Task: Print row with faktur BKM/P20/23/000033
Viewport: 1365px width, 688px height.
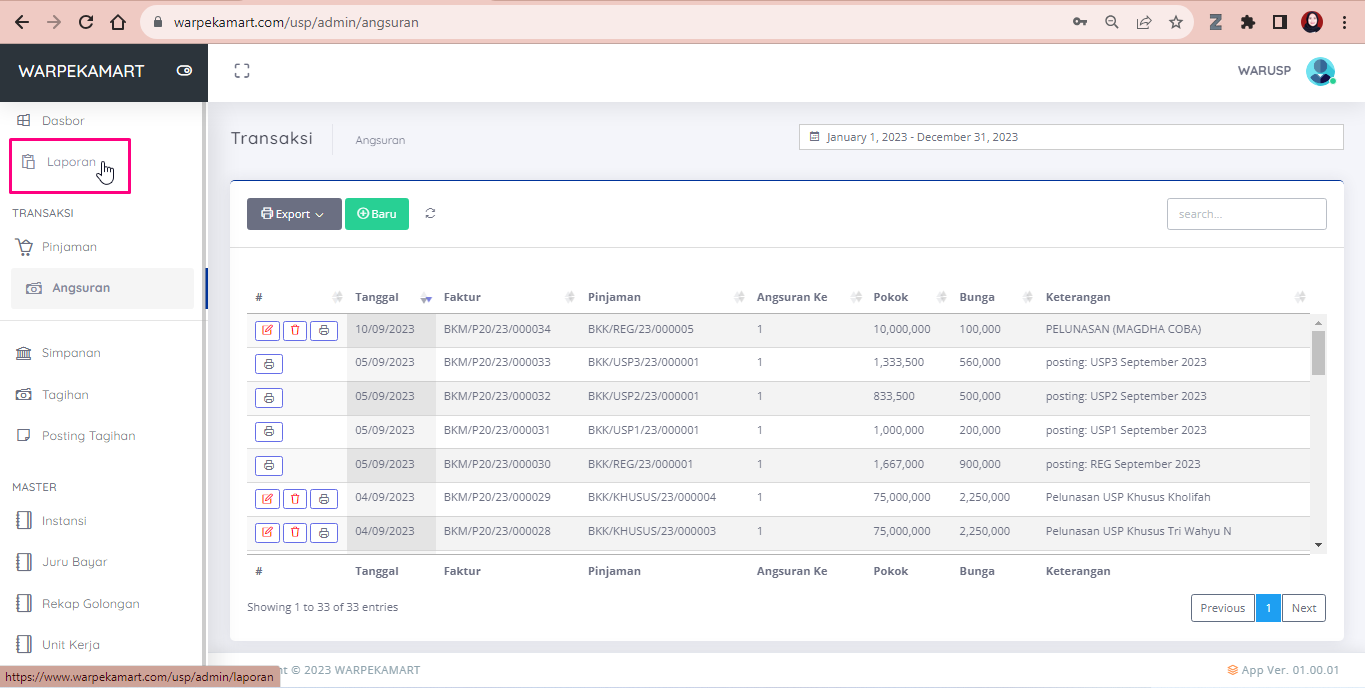Action: 269,364
